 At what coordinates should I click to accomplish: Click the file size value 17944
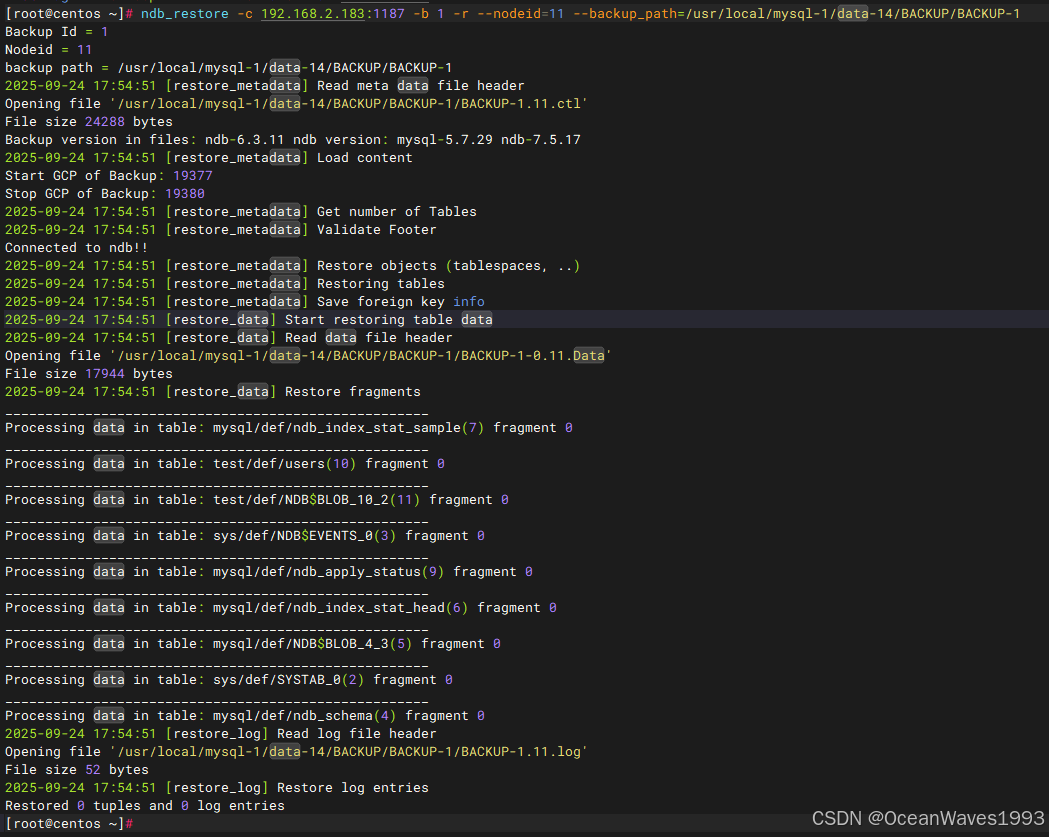tap(104, 374)
